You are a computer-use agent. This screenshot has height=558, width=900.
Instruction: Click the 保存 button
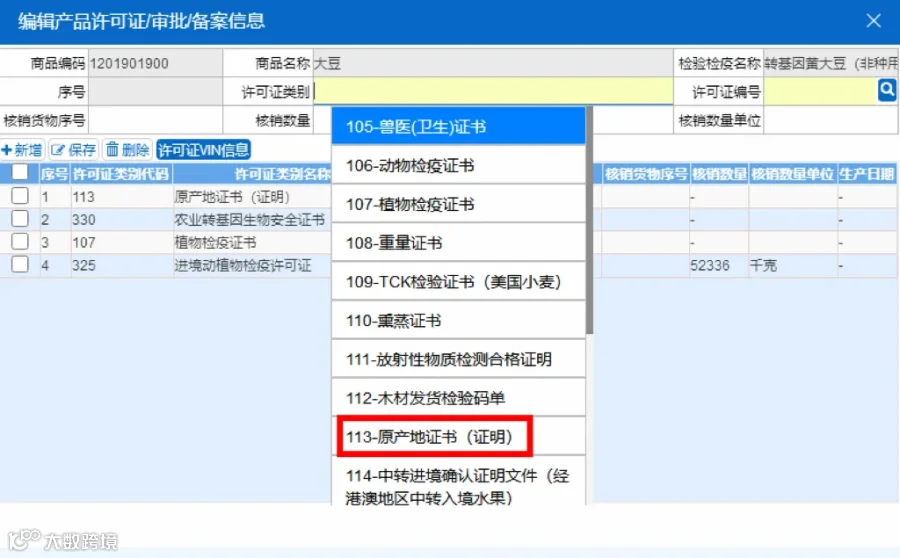tap(73, 150)
